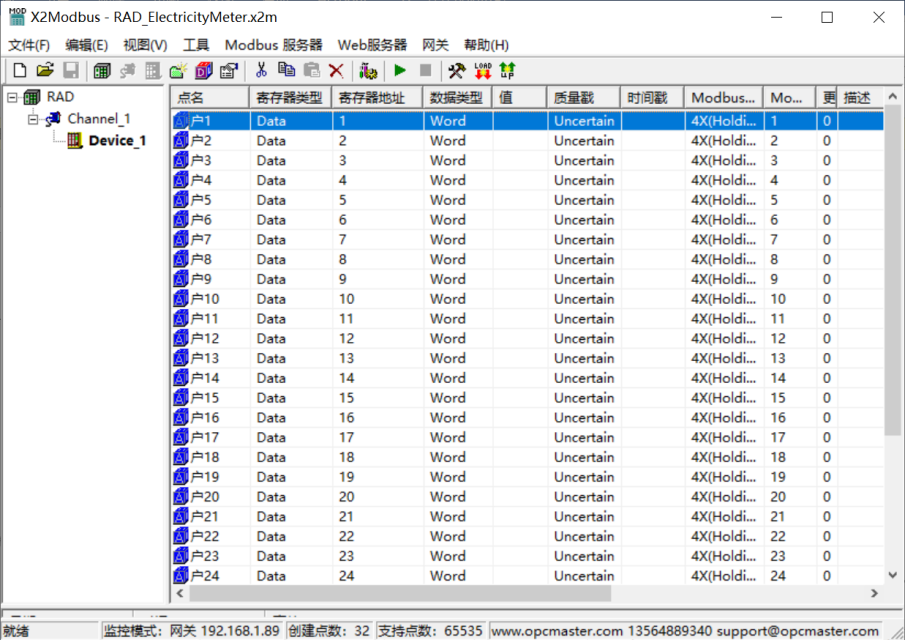905x641 pixels.
Task: Click Data in the 户22 row
Action: 271,537
